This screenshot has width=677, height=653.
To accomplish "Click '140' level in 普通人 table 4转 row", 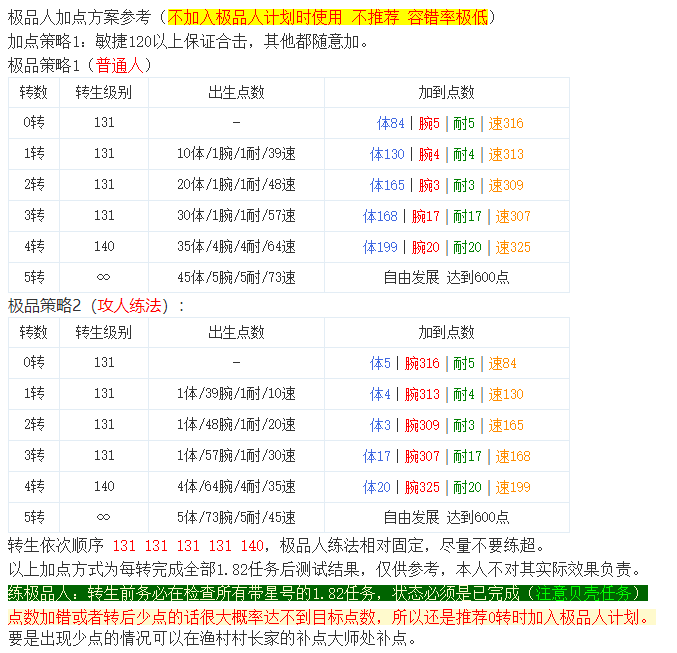I will tap(104, 247).
